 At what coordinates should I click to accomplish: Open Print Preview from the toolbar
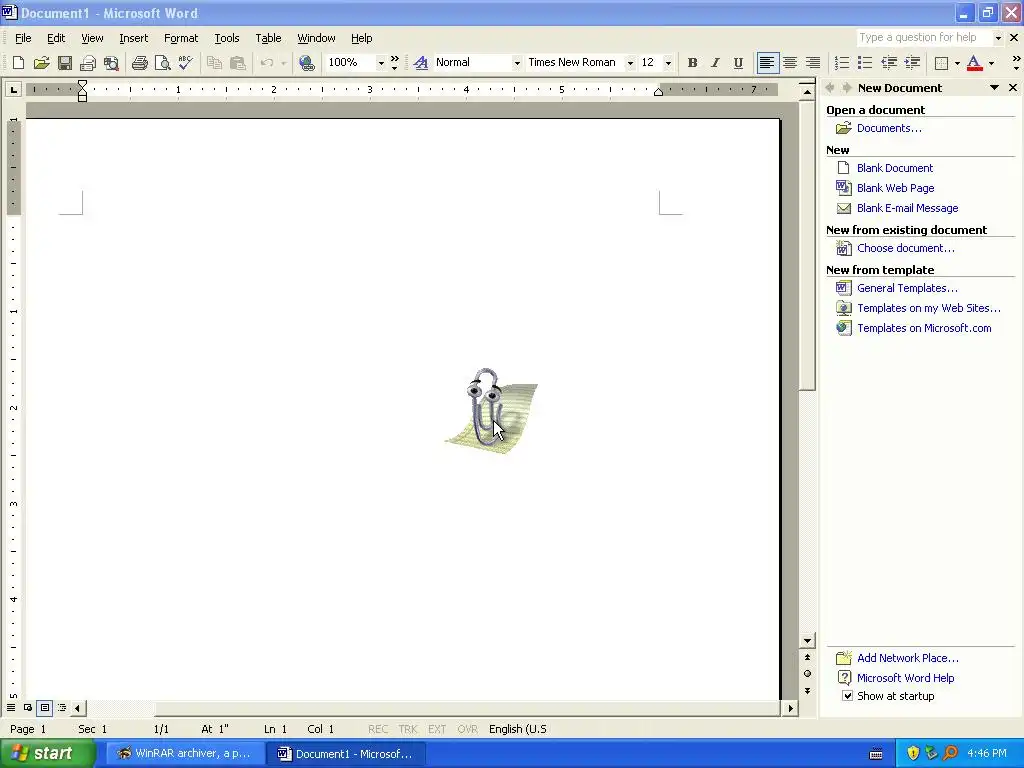162,63
